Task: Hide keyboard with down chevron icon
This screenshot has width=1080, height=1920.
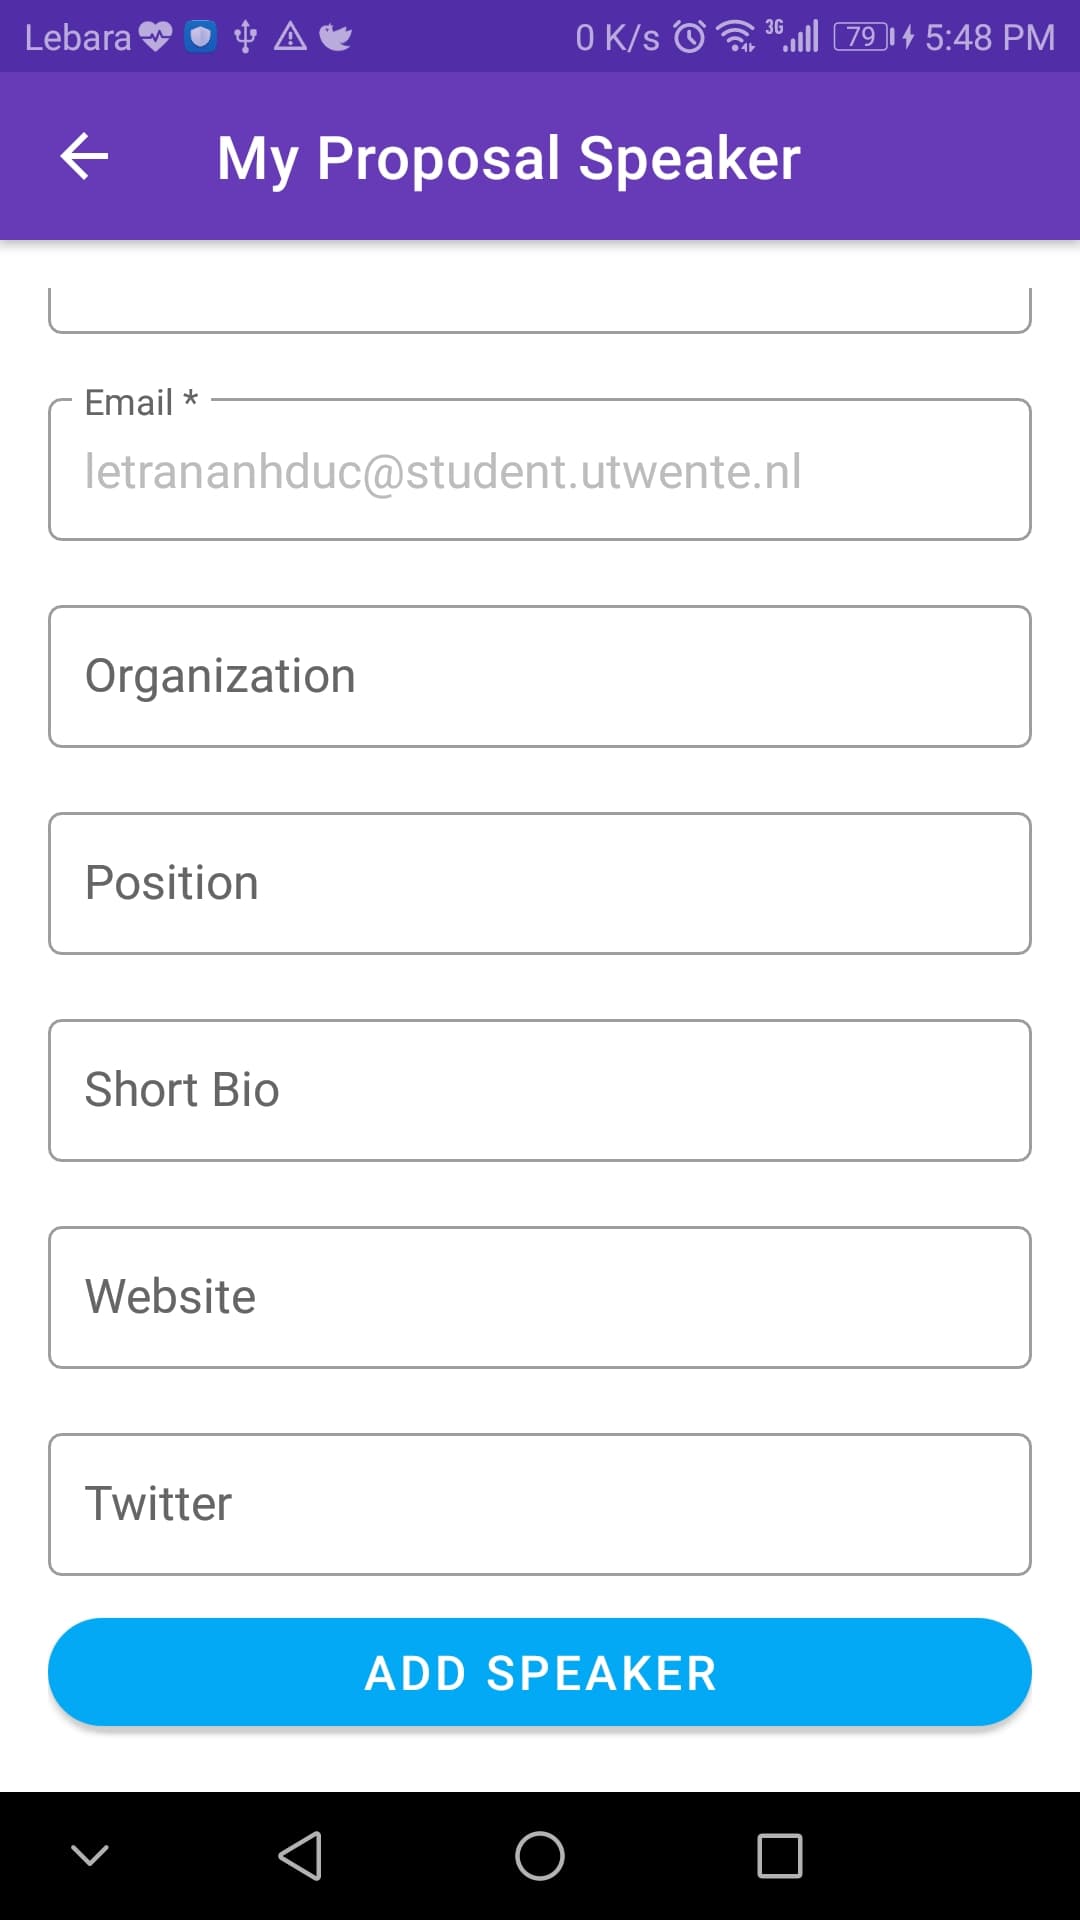Action: point(90,1856)
